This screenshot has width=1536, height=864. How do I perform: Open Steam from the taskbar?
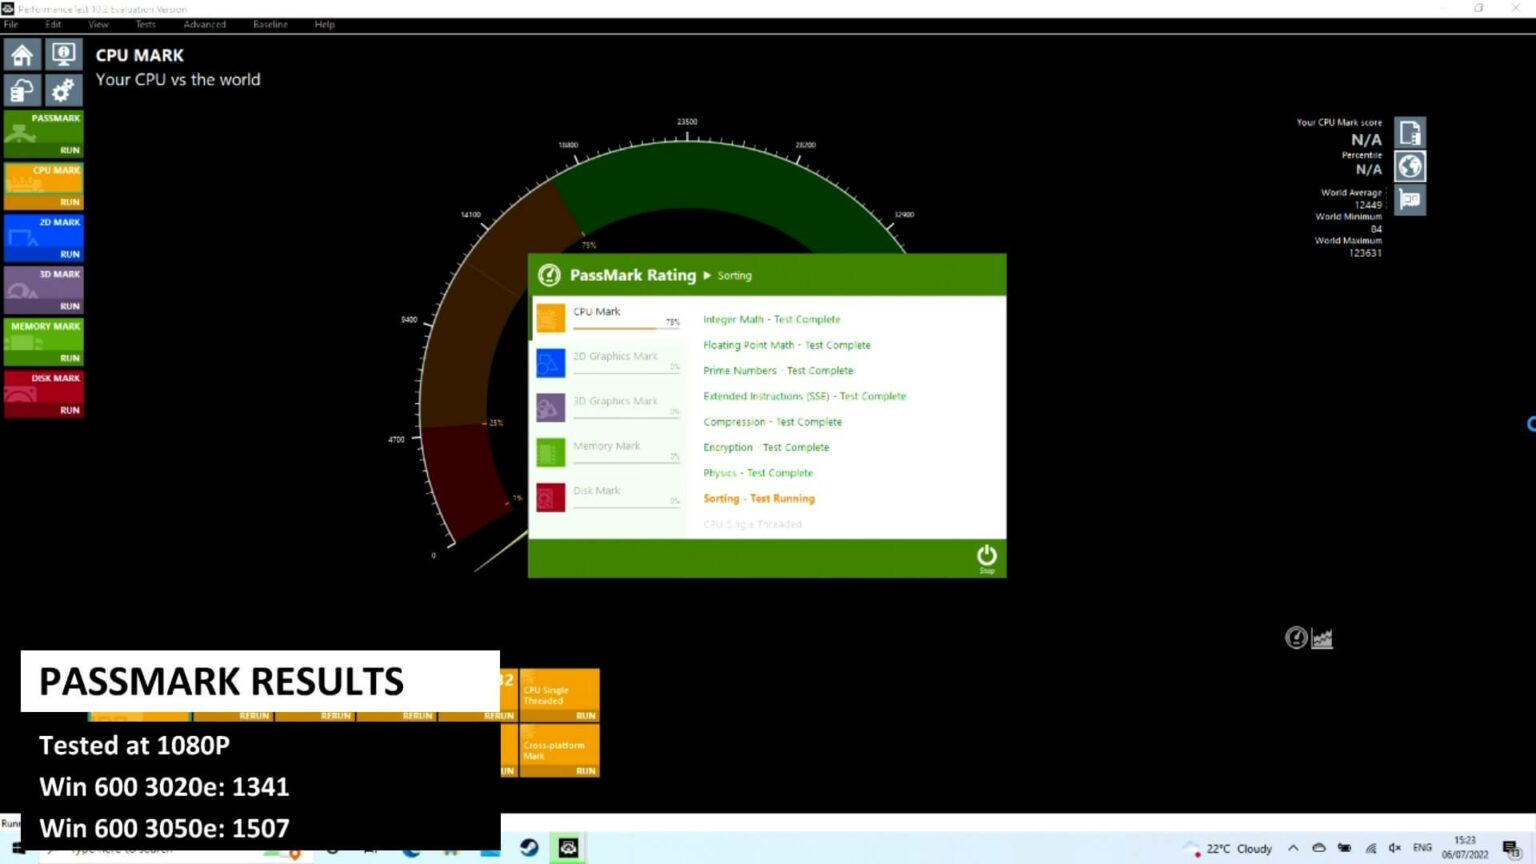(529, 848)
